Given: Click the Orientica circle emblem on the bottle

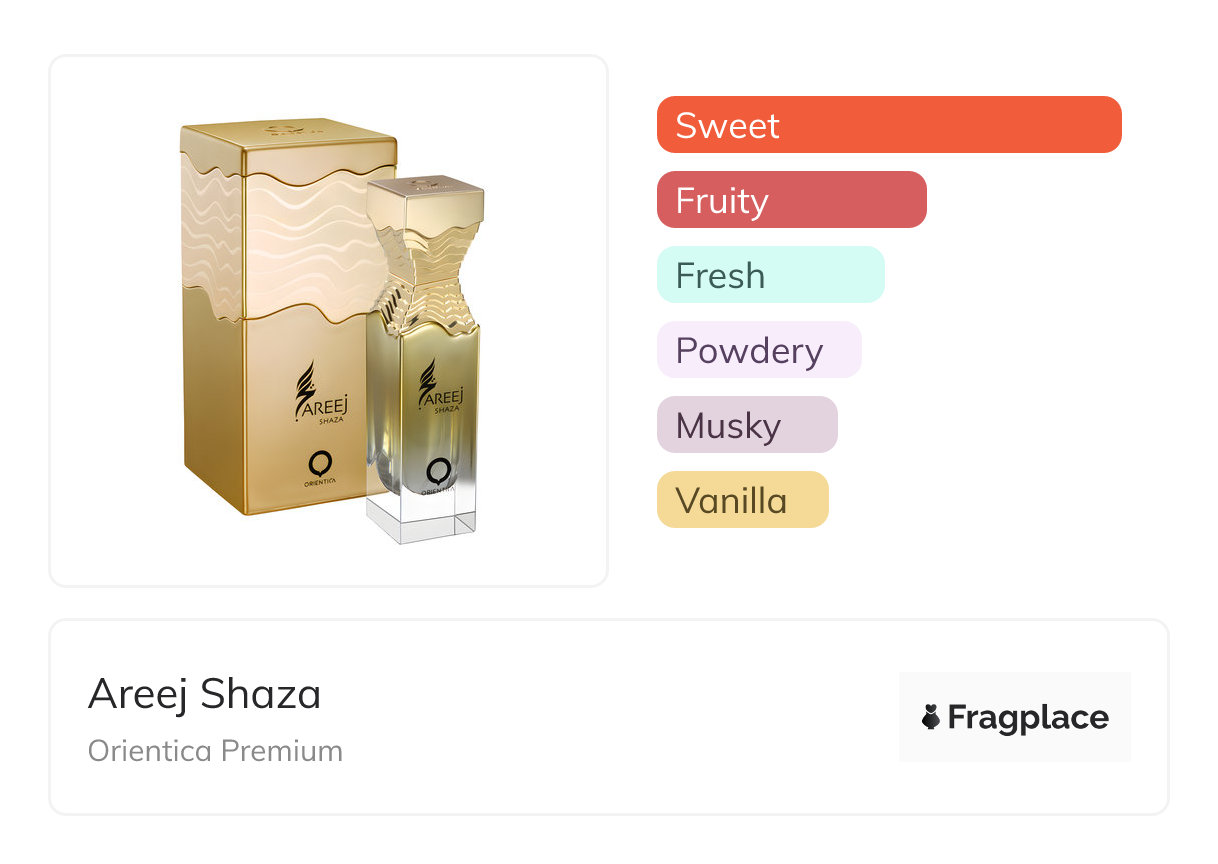Looking at the screenshot, I should click(436, 470).
